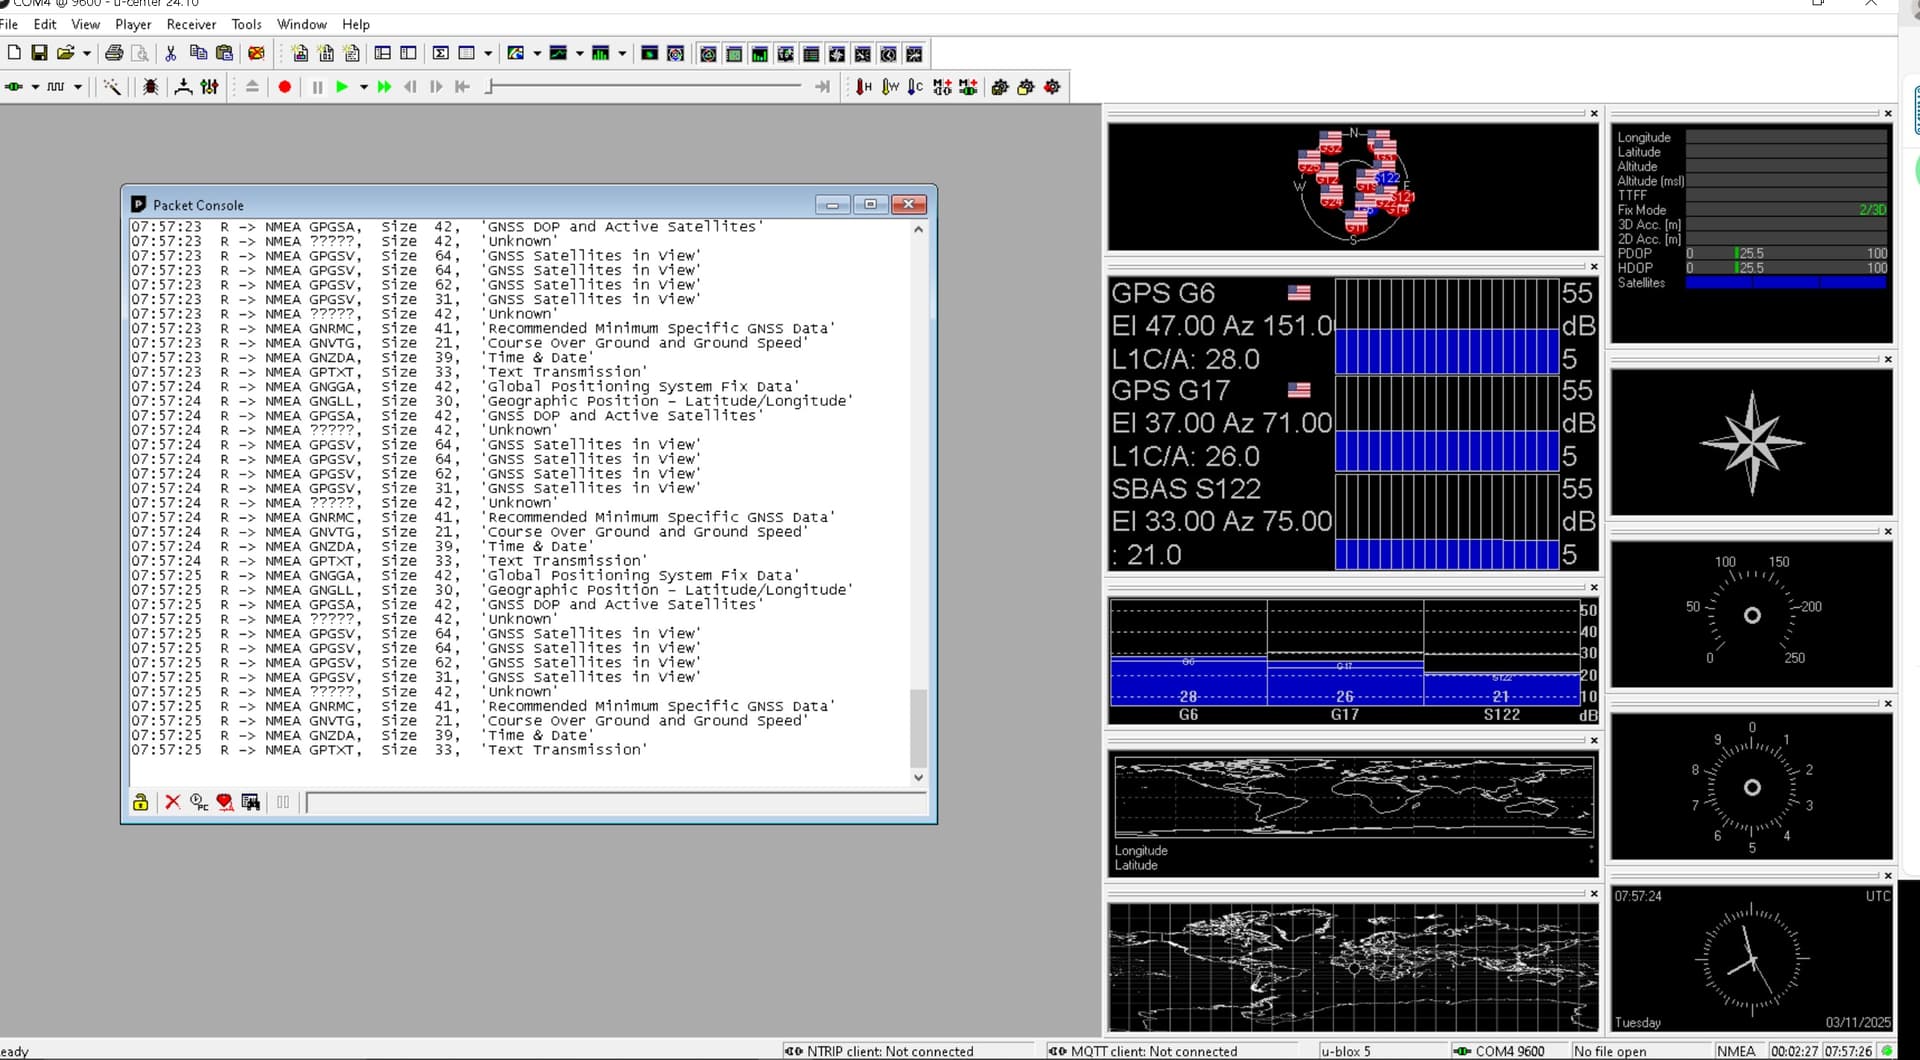Open the Receiver menu
This screenshot has width=1920, height=1060.
pyautogui.click(x=191, y=24)
